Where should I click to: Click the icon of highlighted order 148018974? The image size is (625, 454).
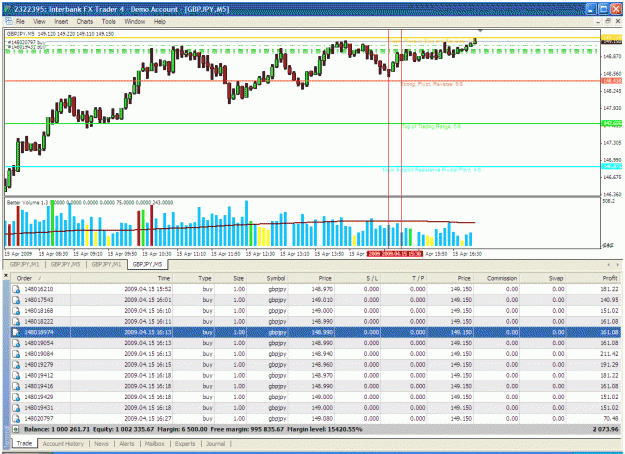(16, 332)
